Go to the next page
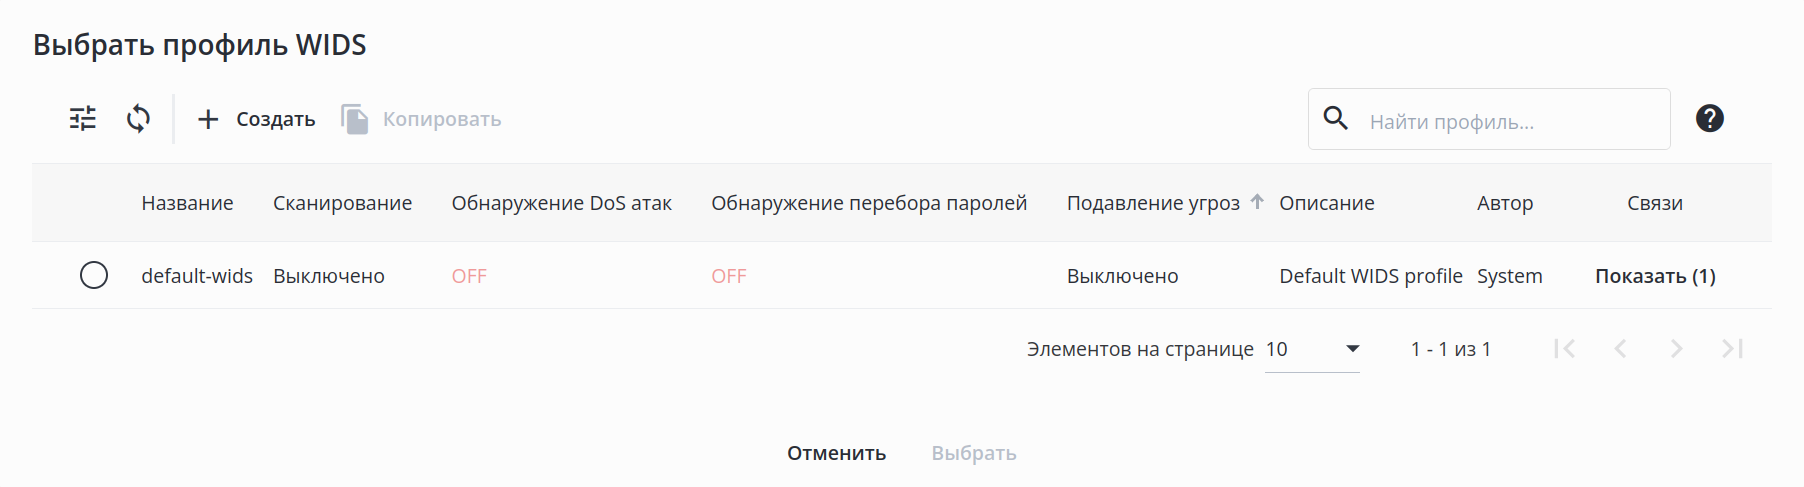Screen dimensions: 1804x487 [1677, 349]
